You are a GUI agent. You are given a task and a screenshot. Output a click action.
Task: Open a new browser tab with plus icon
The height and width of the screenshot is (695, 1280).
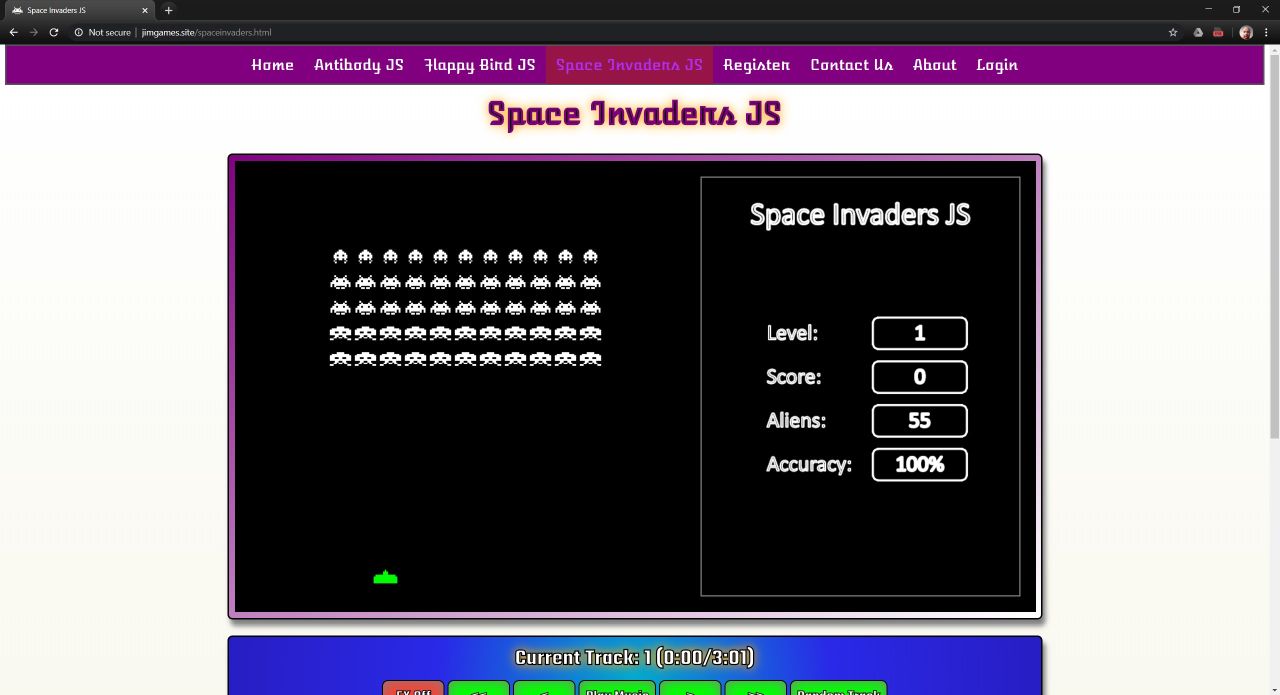point(168,10)
